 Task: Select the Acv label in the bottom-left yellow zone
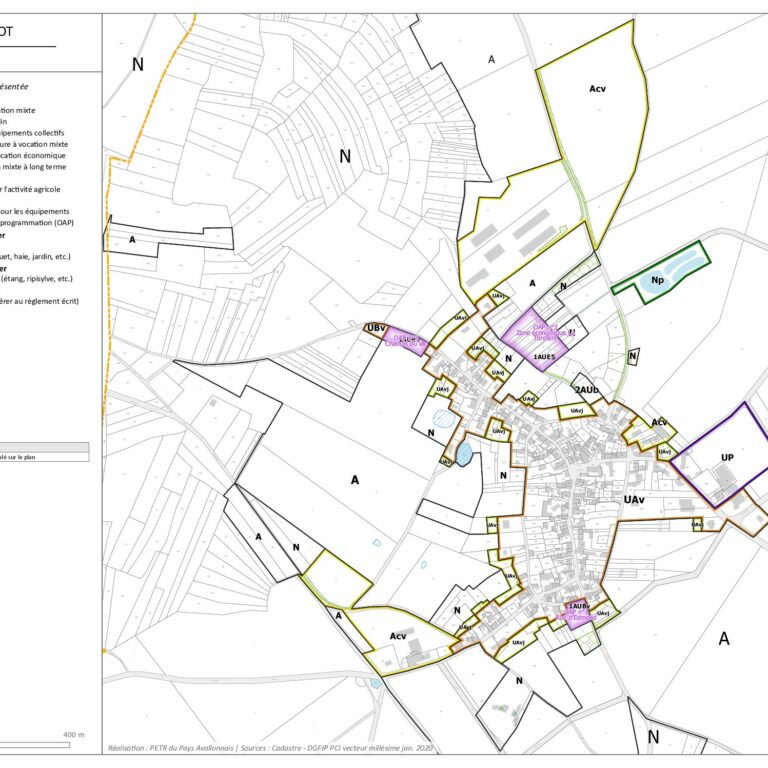pyautogui.click(x=398, y=636)
